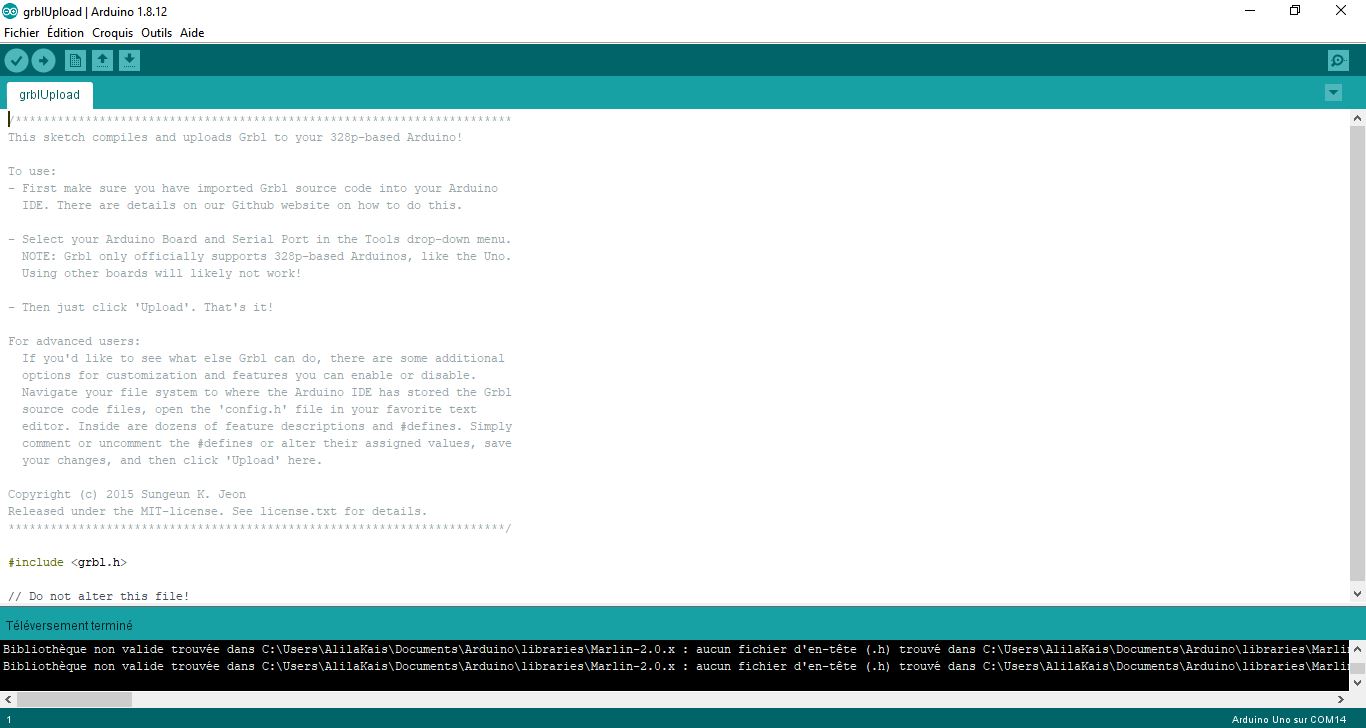Click the 'Navigate your file system' comment line
1366x728 pixels.
point(267,392)
